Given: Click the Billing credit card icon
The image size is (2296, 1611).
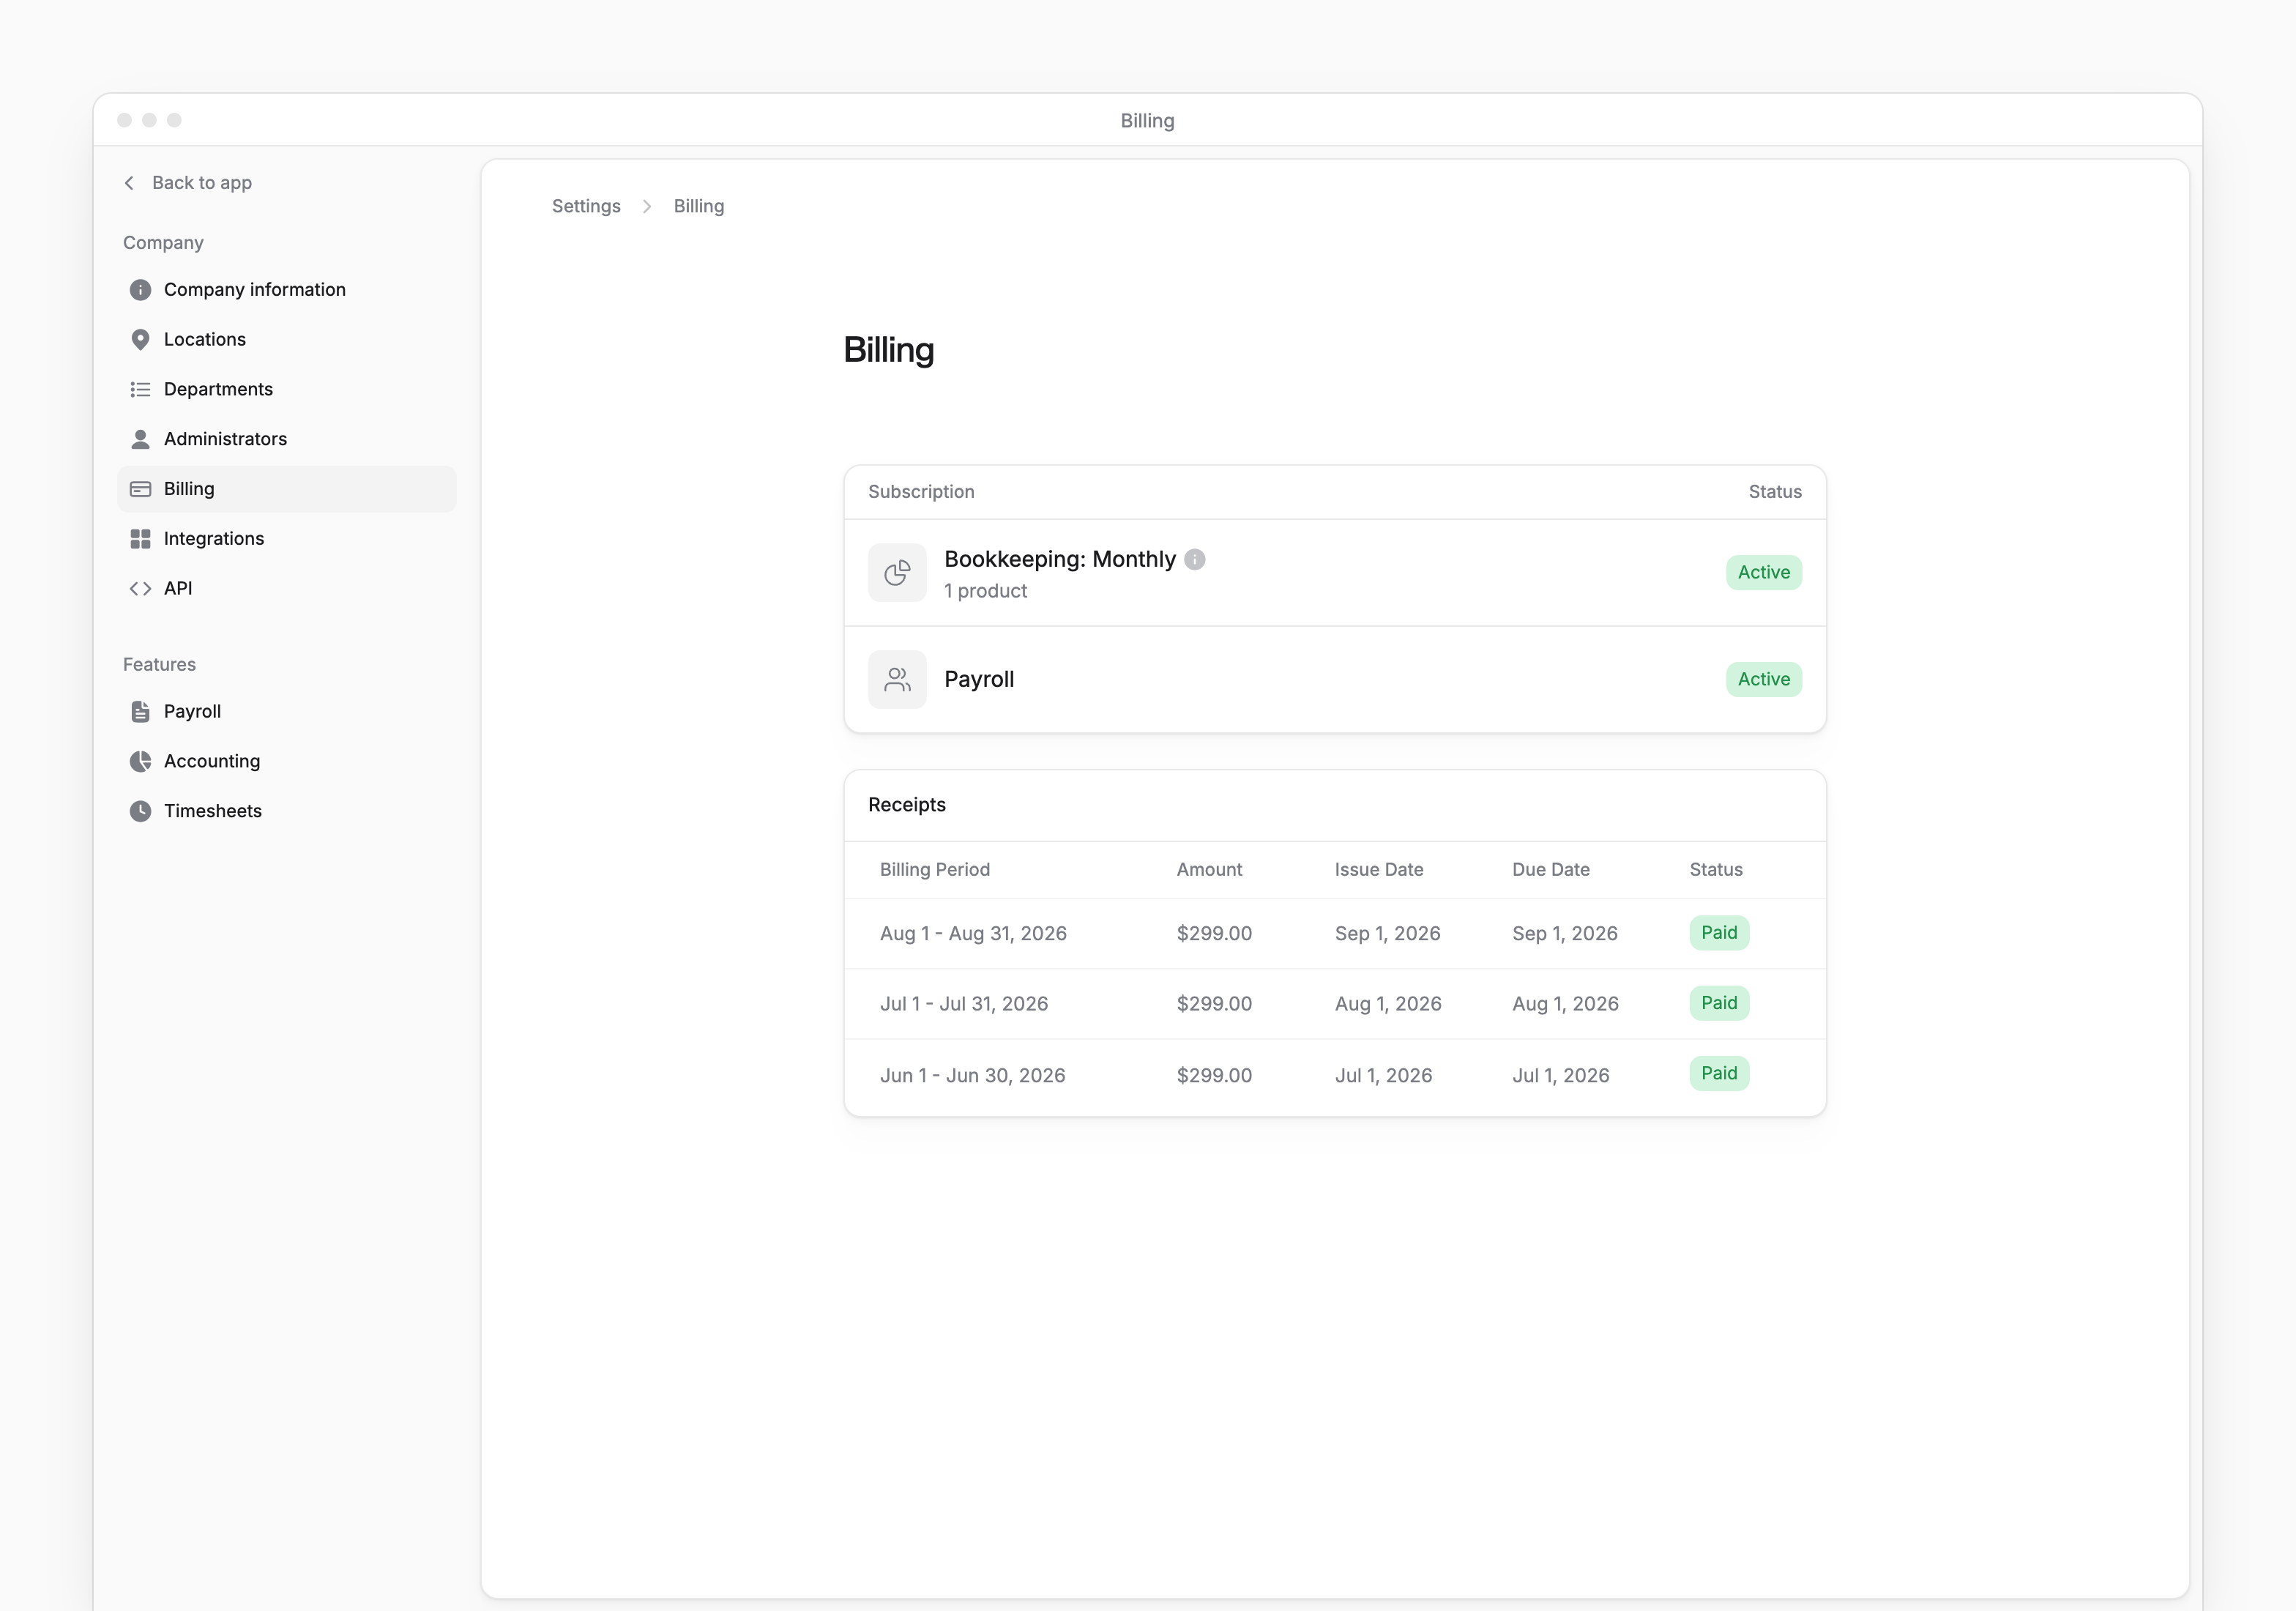Looking at the screenshot, I should (x=140, y=489).
